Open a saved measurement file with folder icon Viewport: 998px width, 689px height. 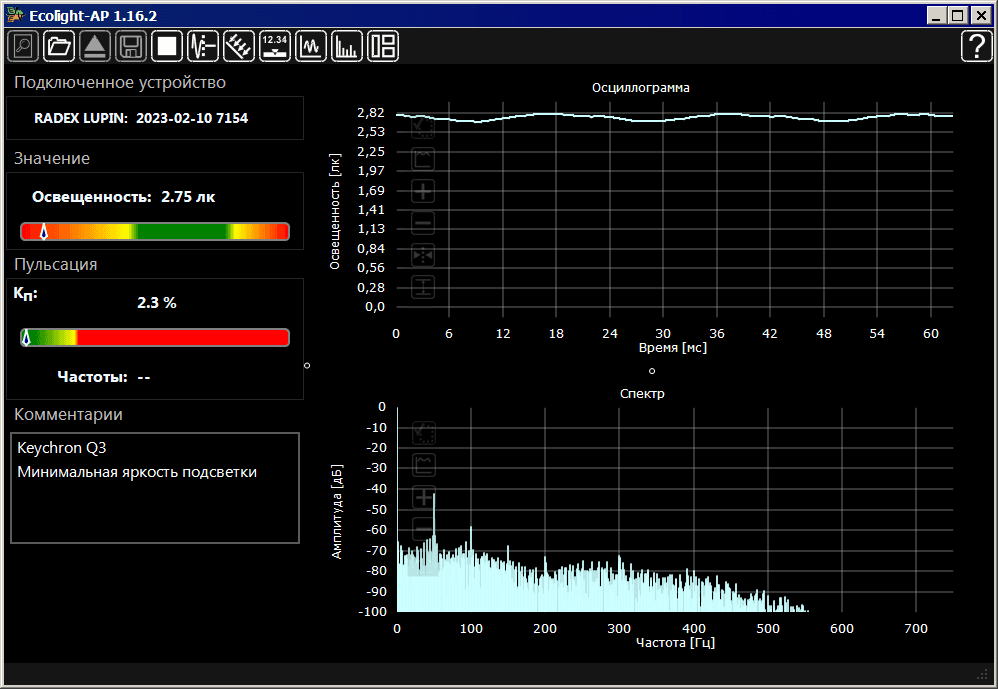pos(59,46)
